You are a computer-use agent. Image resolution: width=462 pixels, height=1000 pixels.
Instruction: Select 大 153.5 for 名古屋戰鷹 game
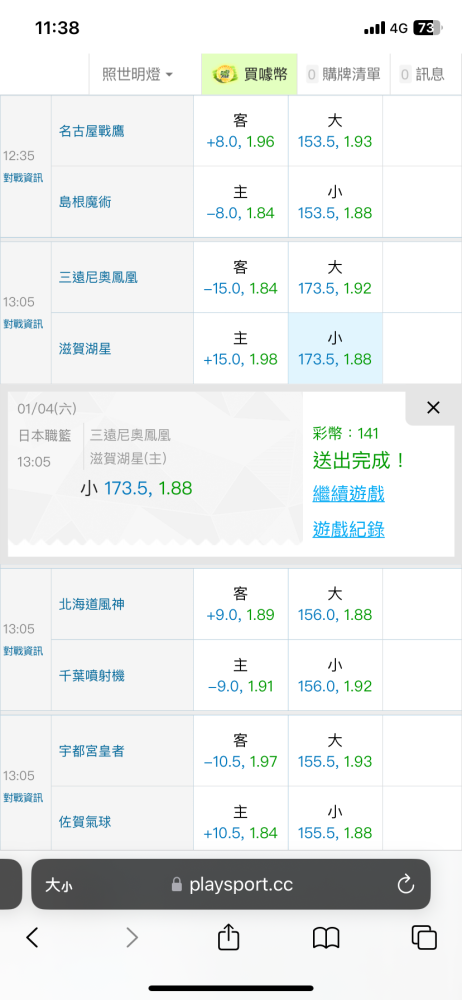335,131
